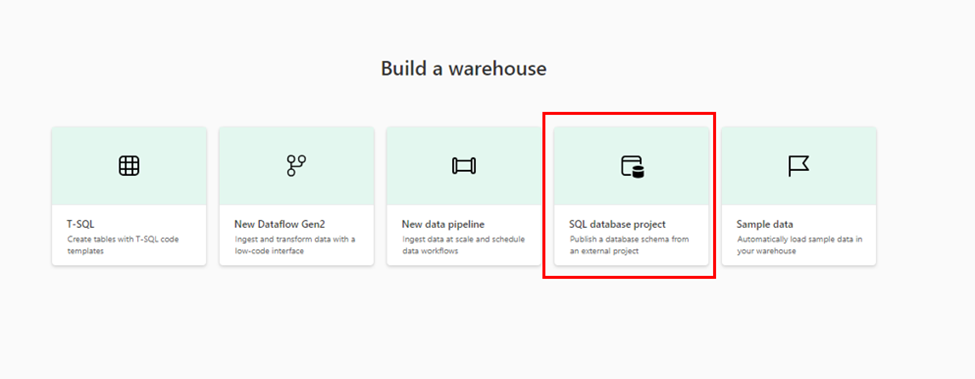The image size is (975, 379).
Task: Click the green banner of T-SQL card
Action: pos(129,166)
